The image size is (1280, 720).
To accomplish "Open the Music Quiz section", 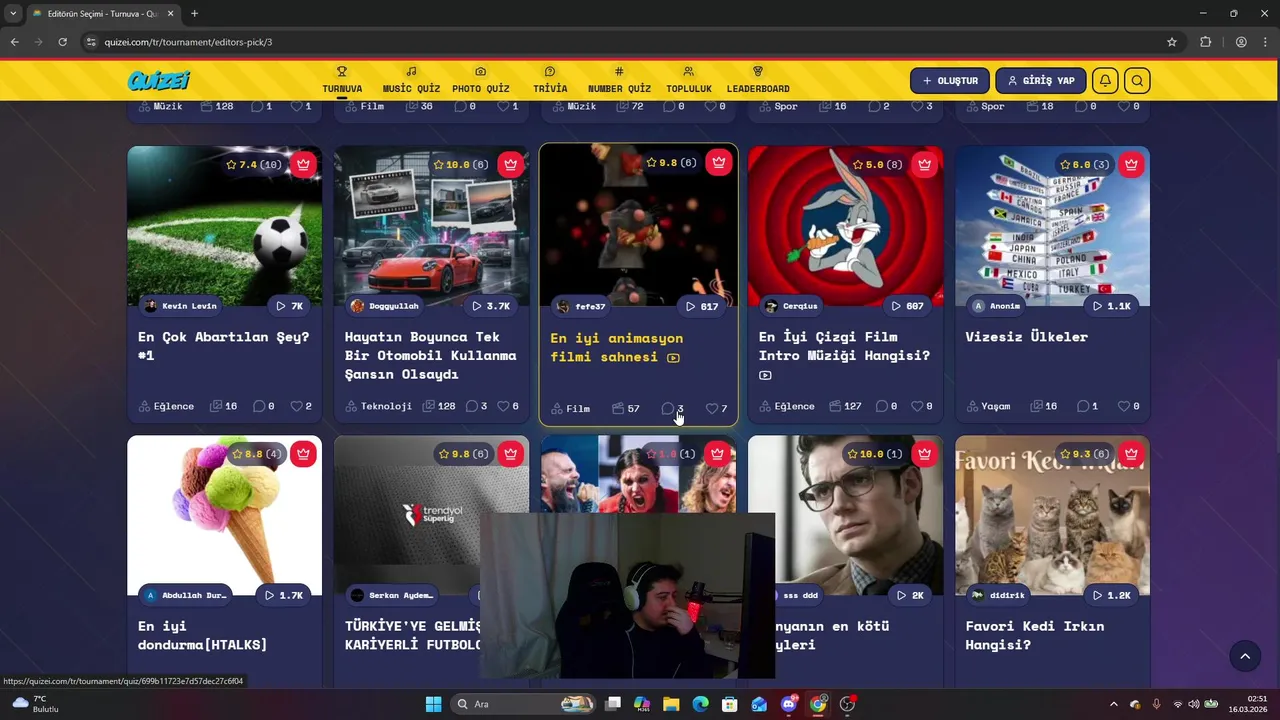I will pos(411,80).
